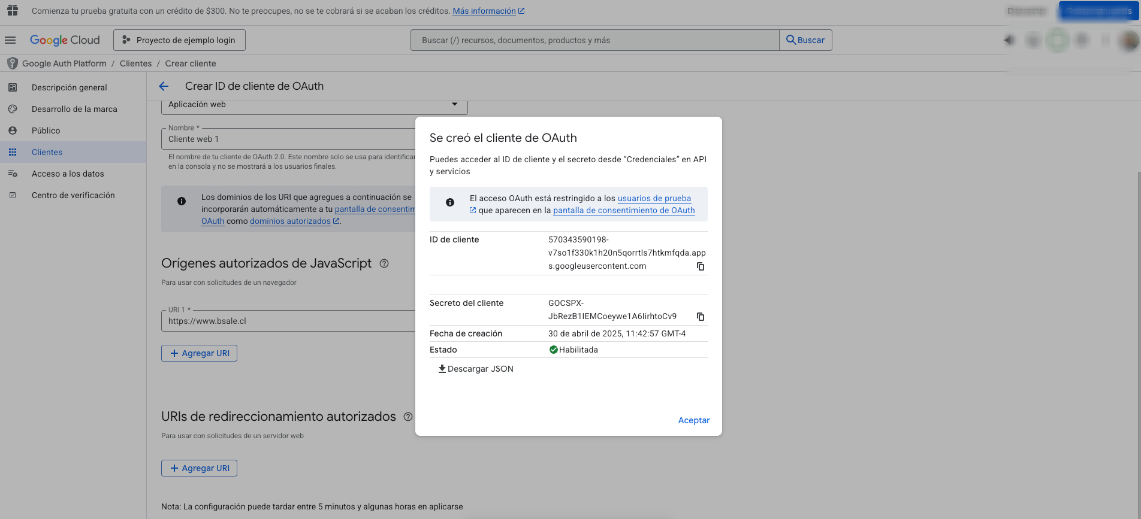Image resolution: width=1141 pixels, height=519 pixels.
Task: Select Clientes in the sidebar
Action: click(x=47, y=152)
